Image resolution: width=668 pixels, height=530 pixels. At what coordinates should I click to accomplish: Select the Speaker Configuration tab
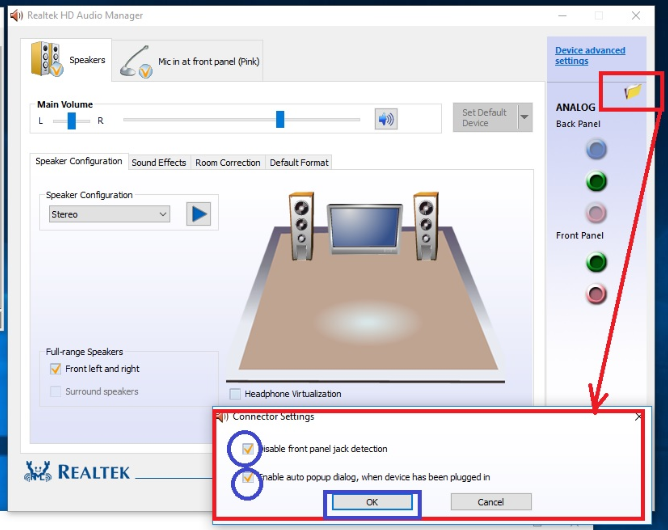point(79,161)
